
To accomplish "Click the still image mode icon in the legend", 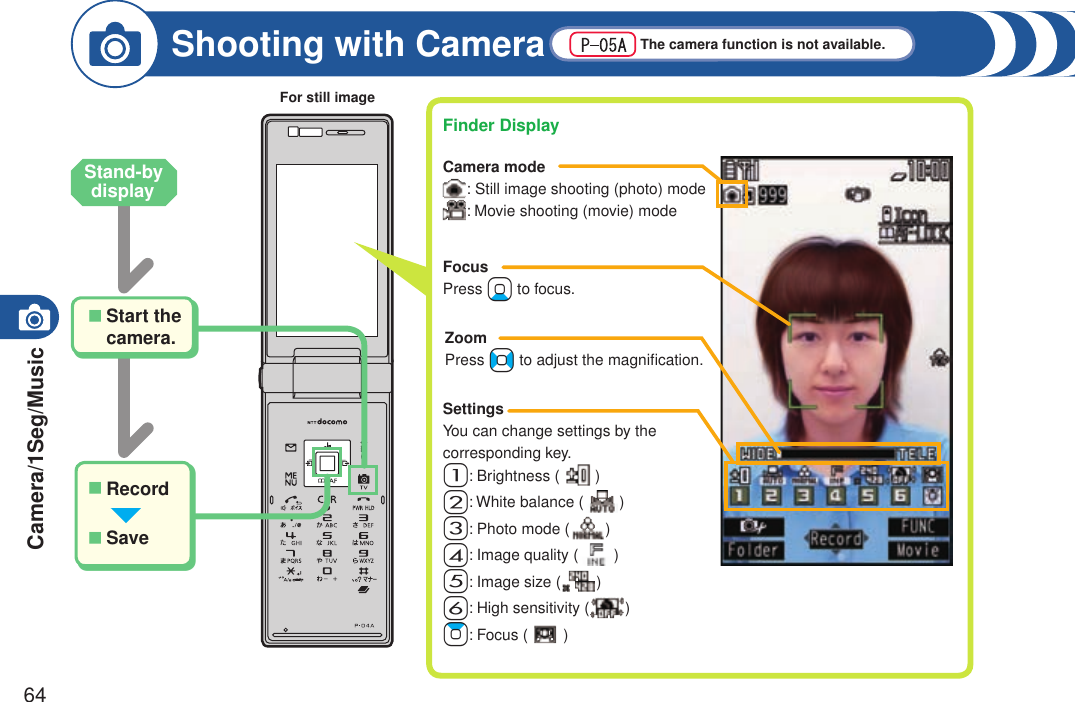I will [x=455, y=189].
